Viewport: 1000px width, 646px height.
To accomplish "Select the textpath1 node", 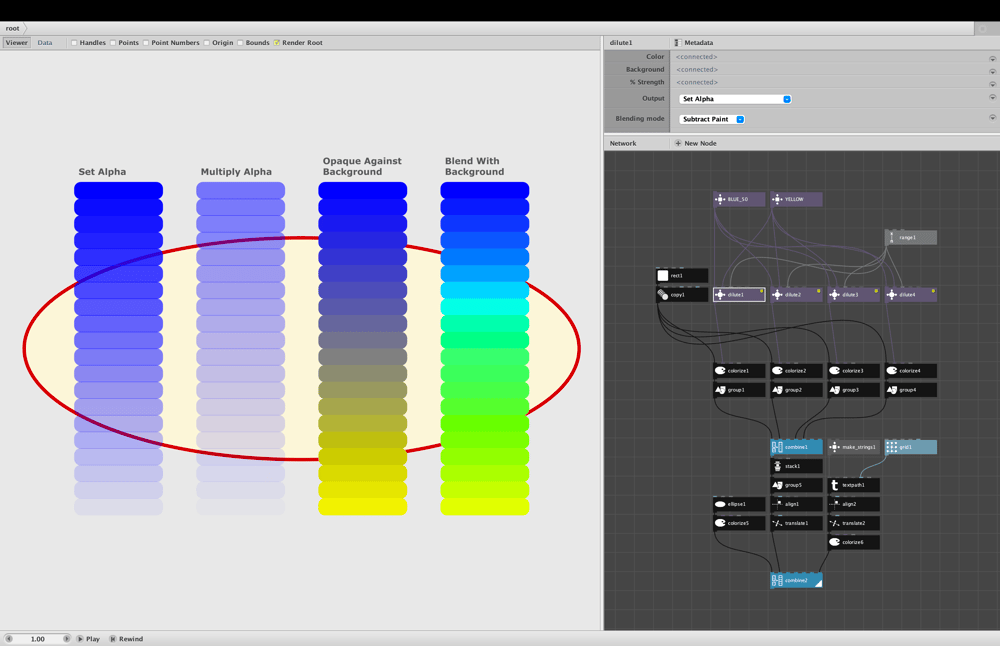I will point(853,485).
